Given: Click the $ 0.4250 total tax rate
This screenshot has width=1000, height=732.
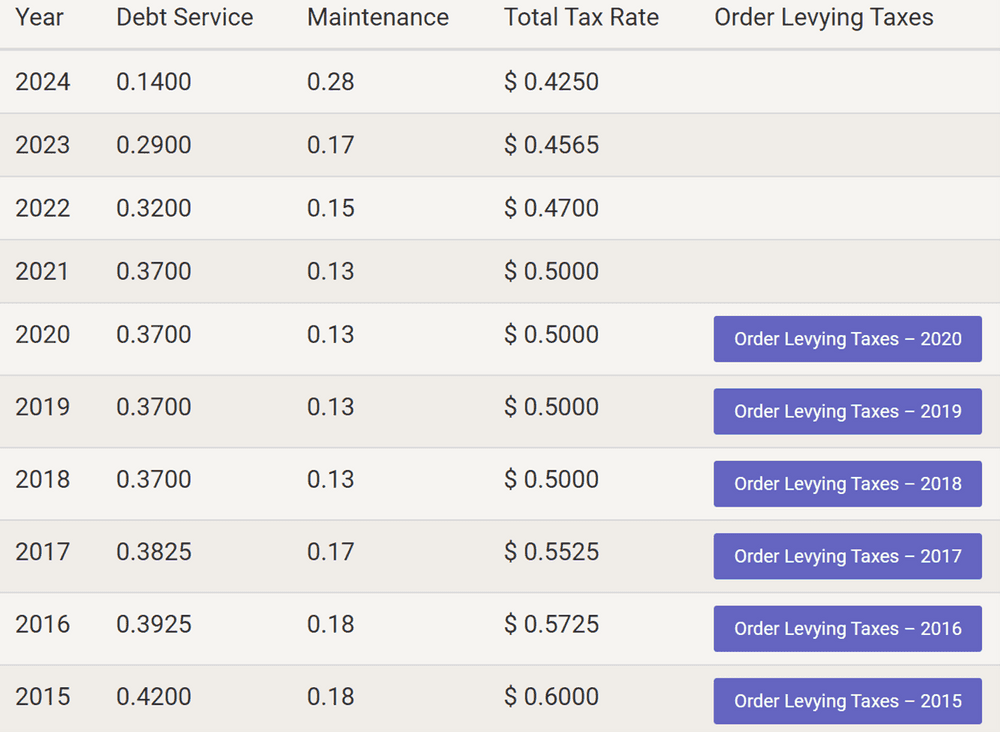Looking at the screenshot, I should click(x=551, y=82).
